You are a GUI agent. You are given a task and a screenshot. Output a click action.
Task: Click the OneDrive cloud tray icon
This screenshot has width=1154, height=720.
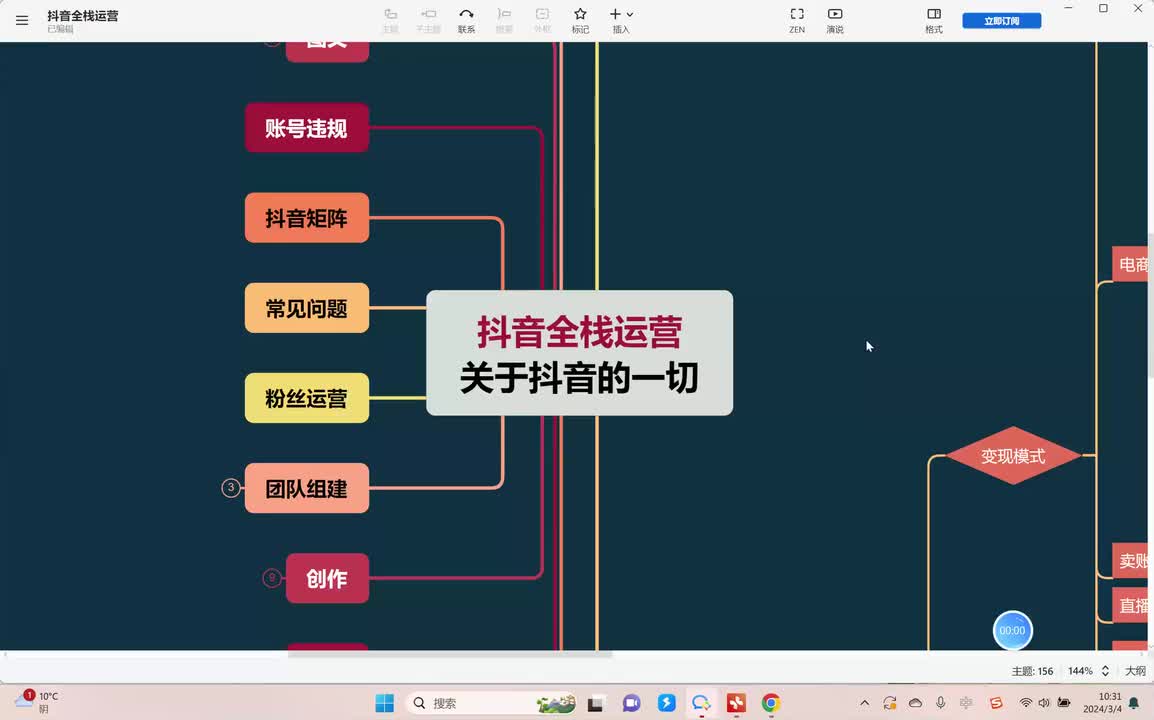coord(915,703)
